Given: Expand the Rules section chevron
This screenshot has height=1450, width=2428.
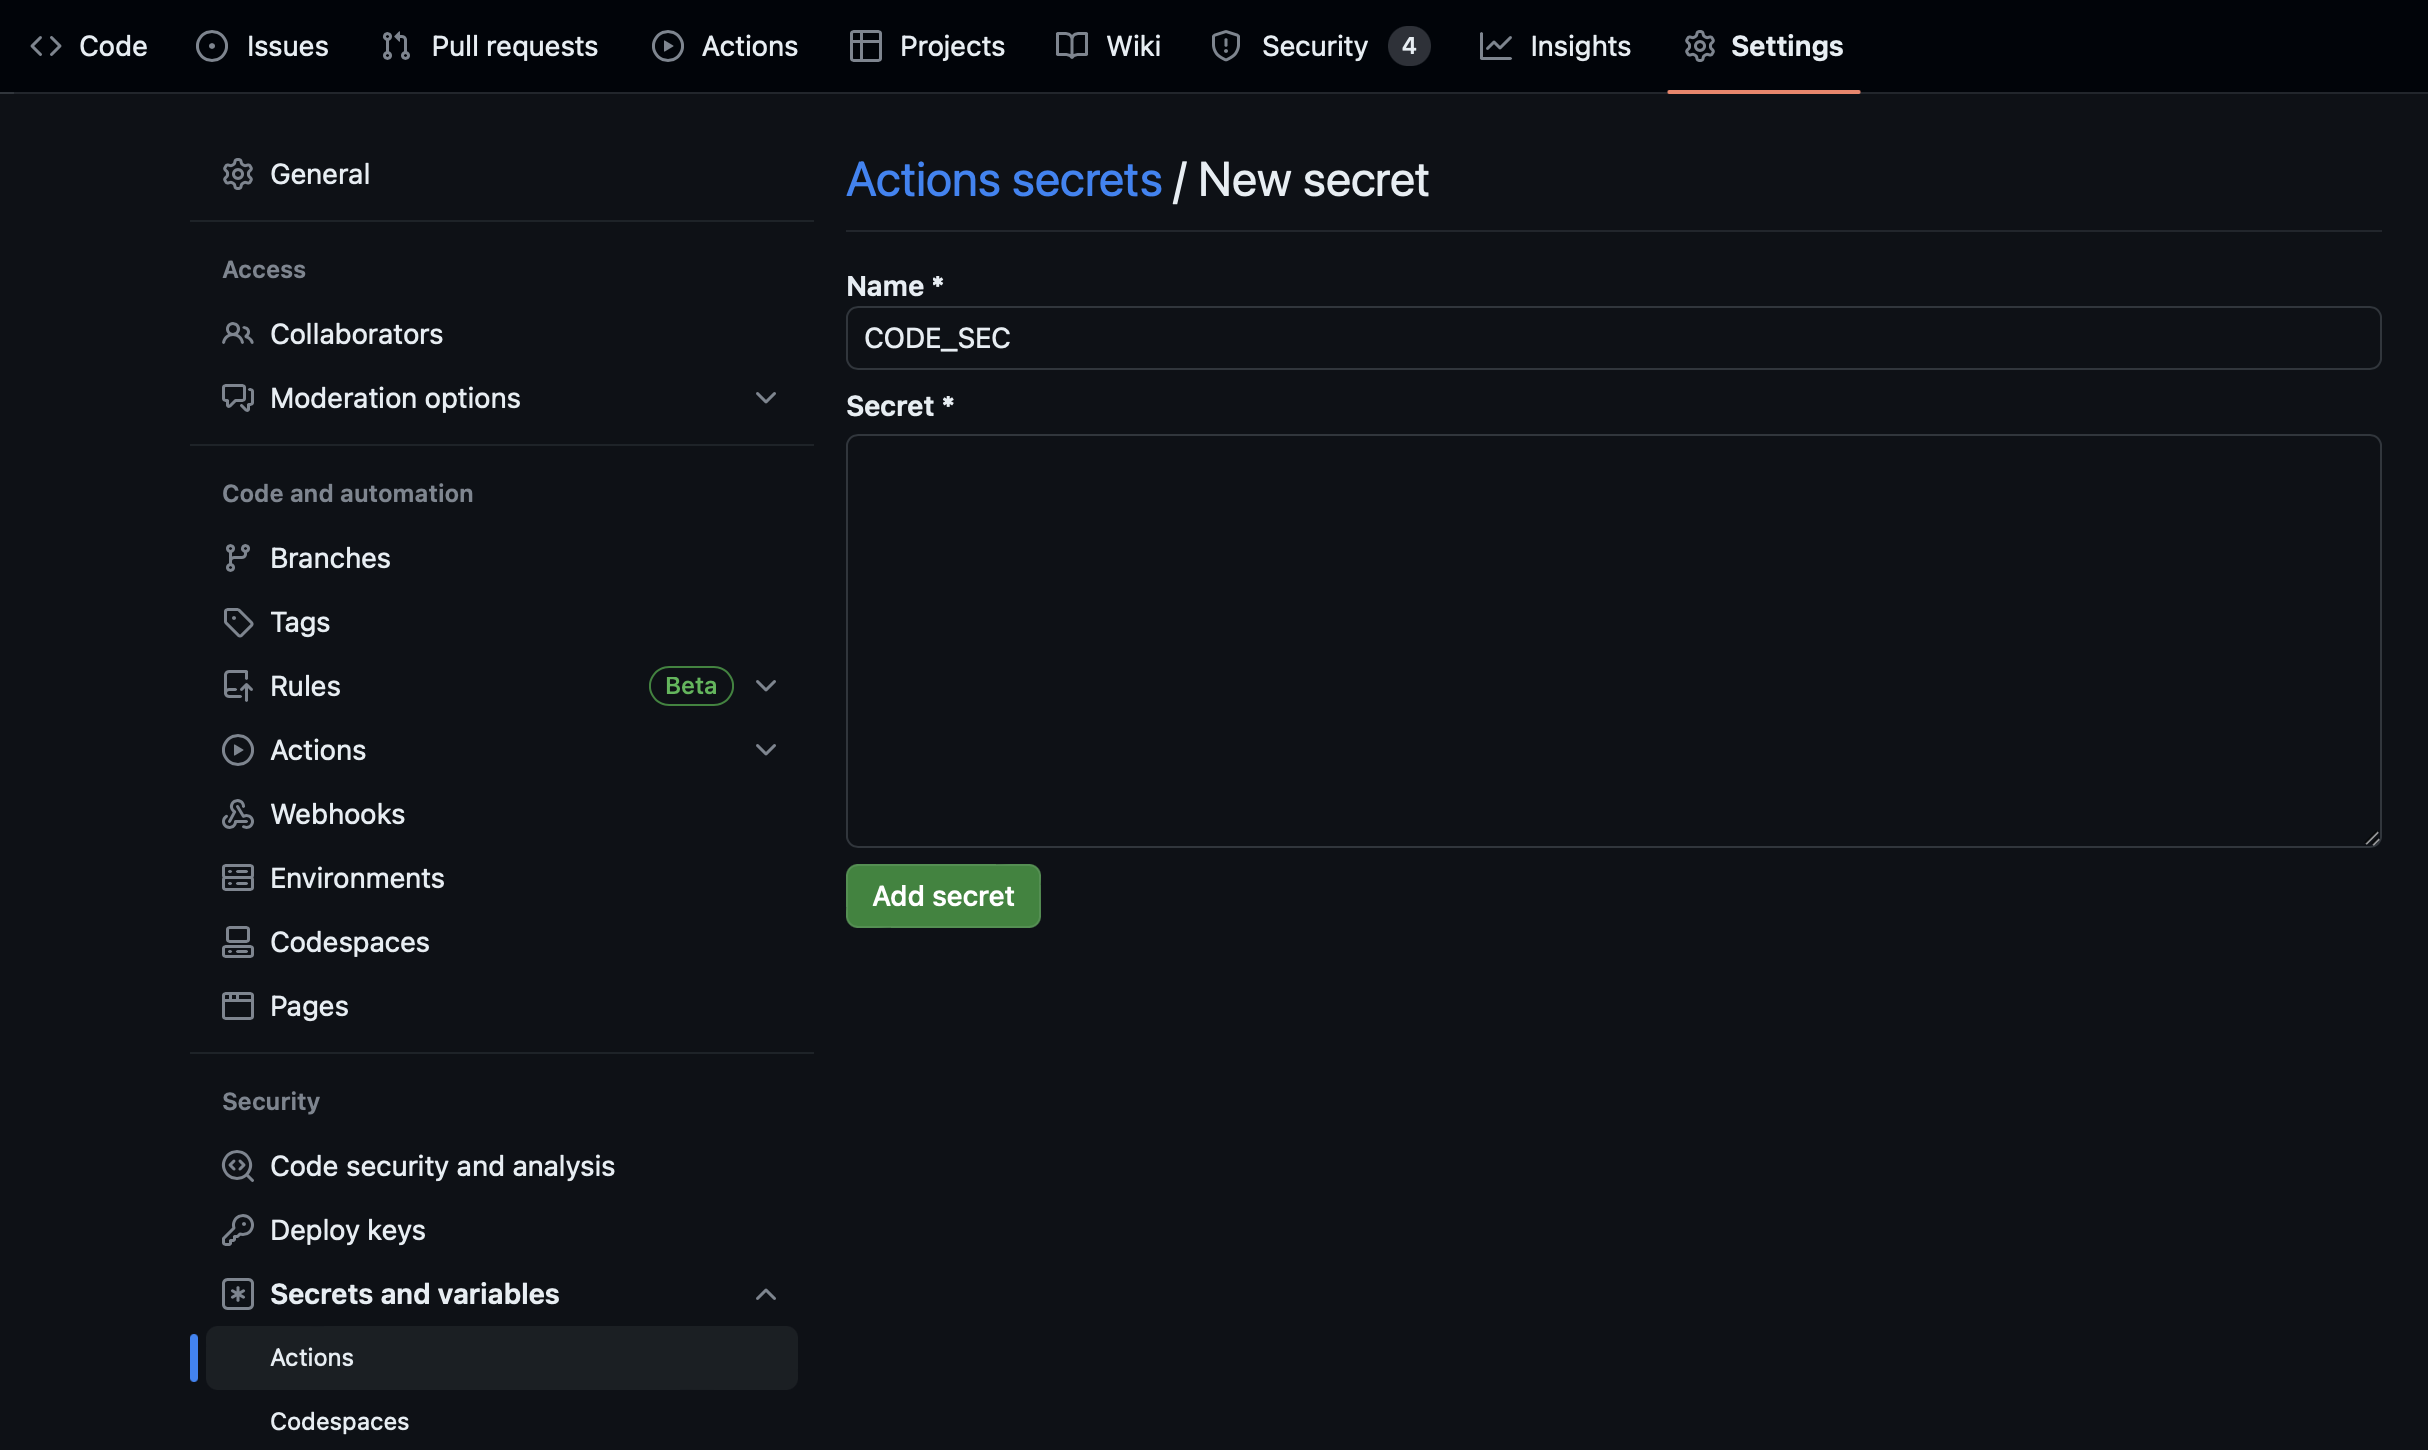Looking at the screenshot, I should pos(765,686).
